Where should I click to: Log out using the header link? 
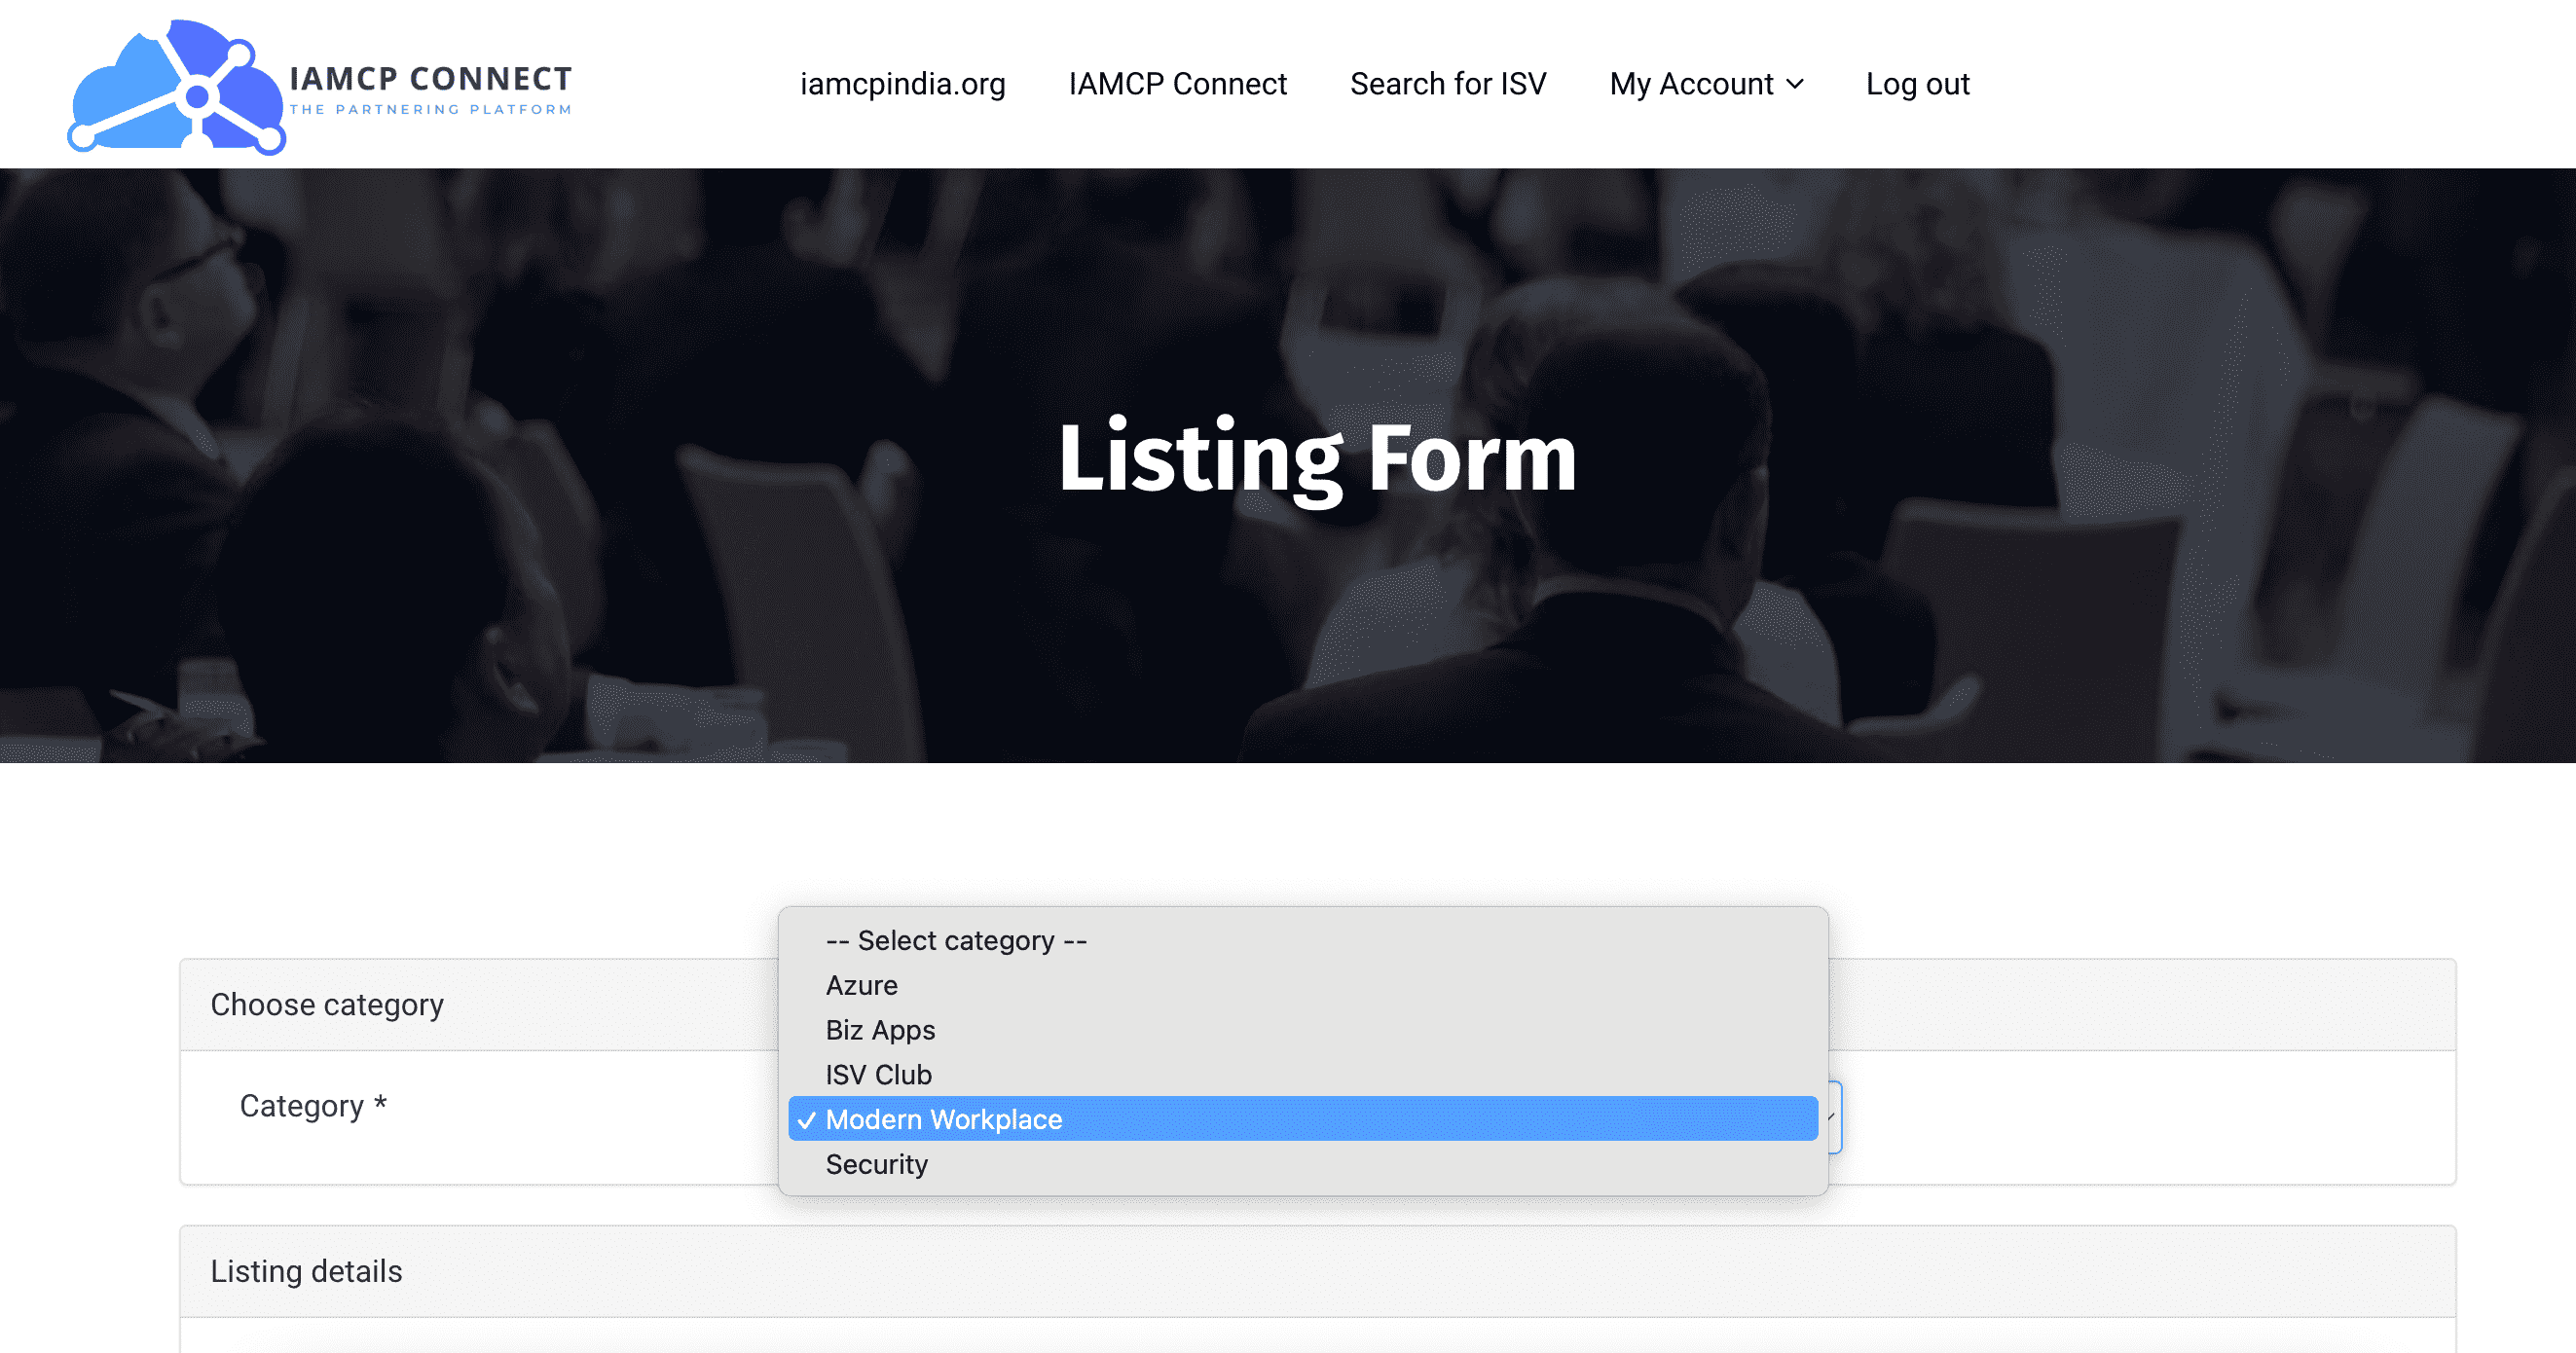[1917, 84]
